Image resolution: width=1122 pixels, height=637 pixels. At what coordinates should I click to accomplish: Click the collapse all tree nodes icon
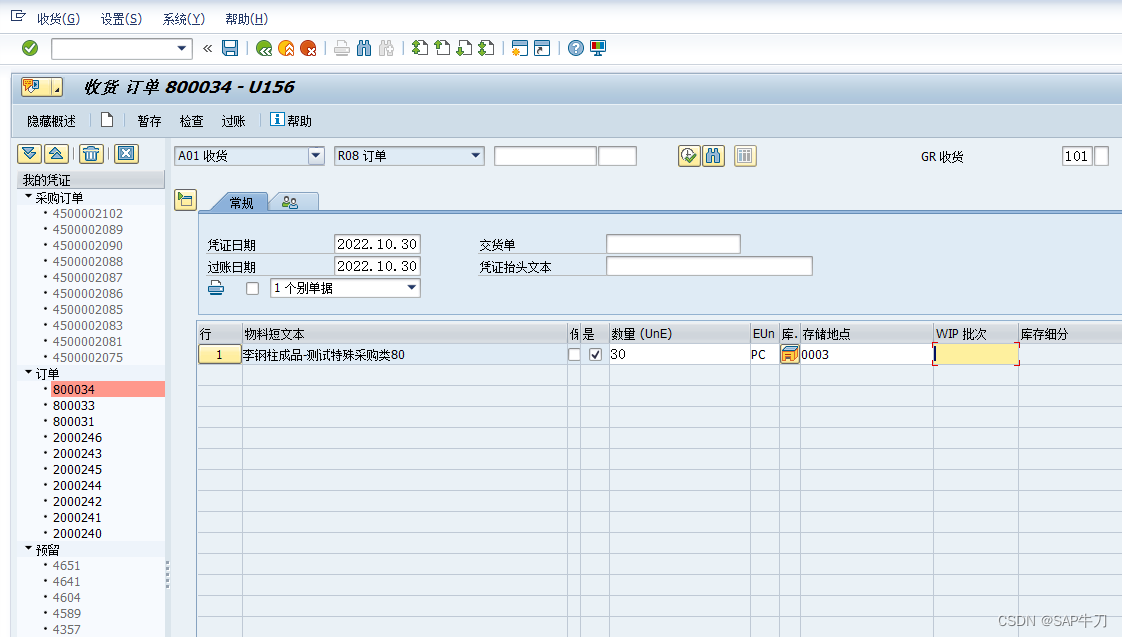57,153
